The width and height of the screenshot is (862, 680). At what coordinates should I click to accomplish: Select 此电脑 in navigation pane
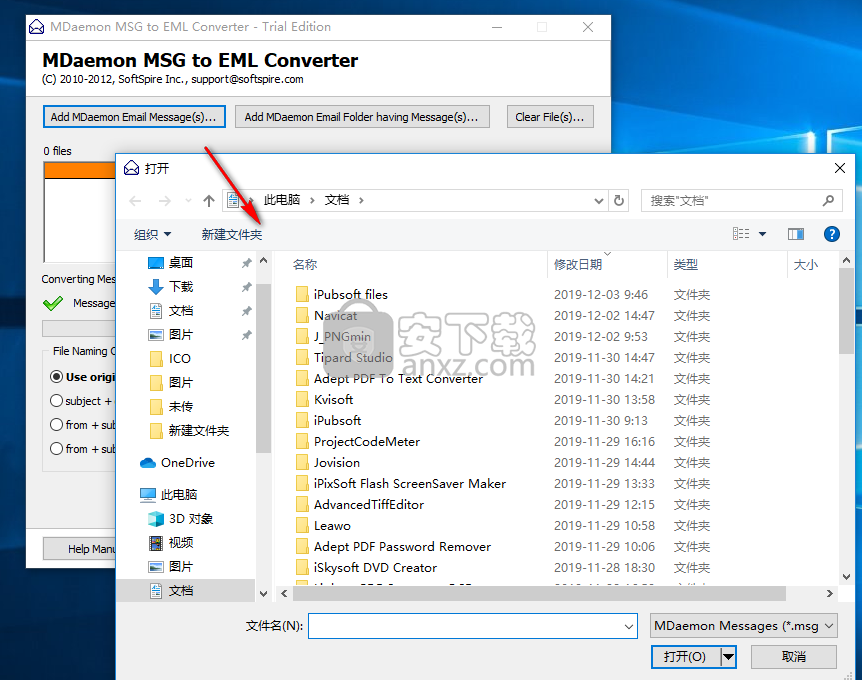click(179, 495)
